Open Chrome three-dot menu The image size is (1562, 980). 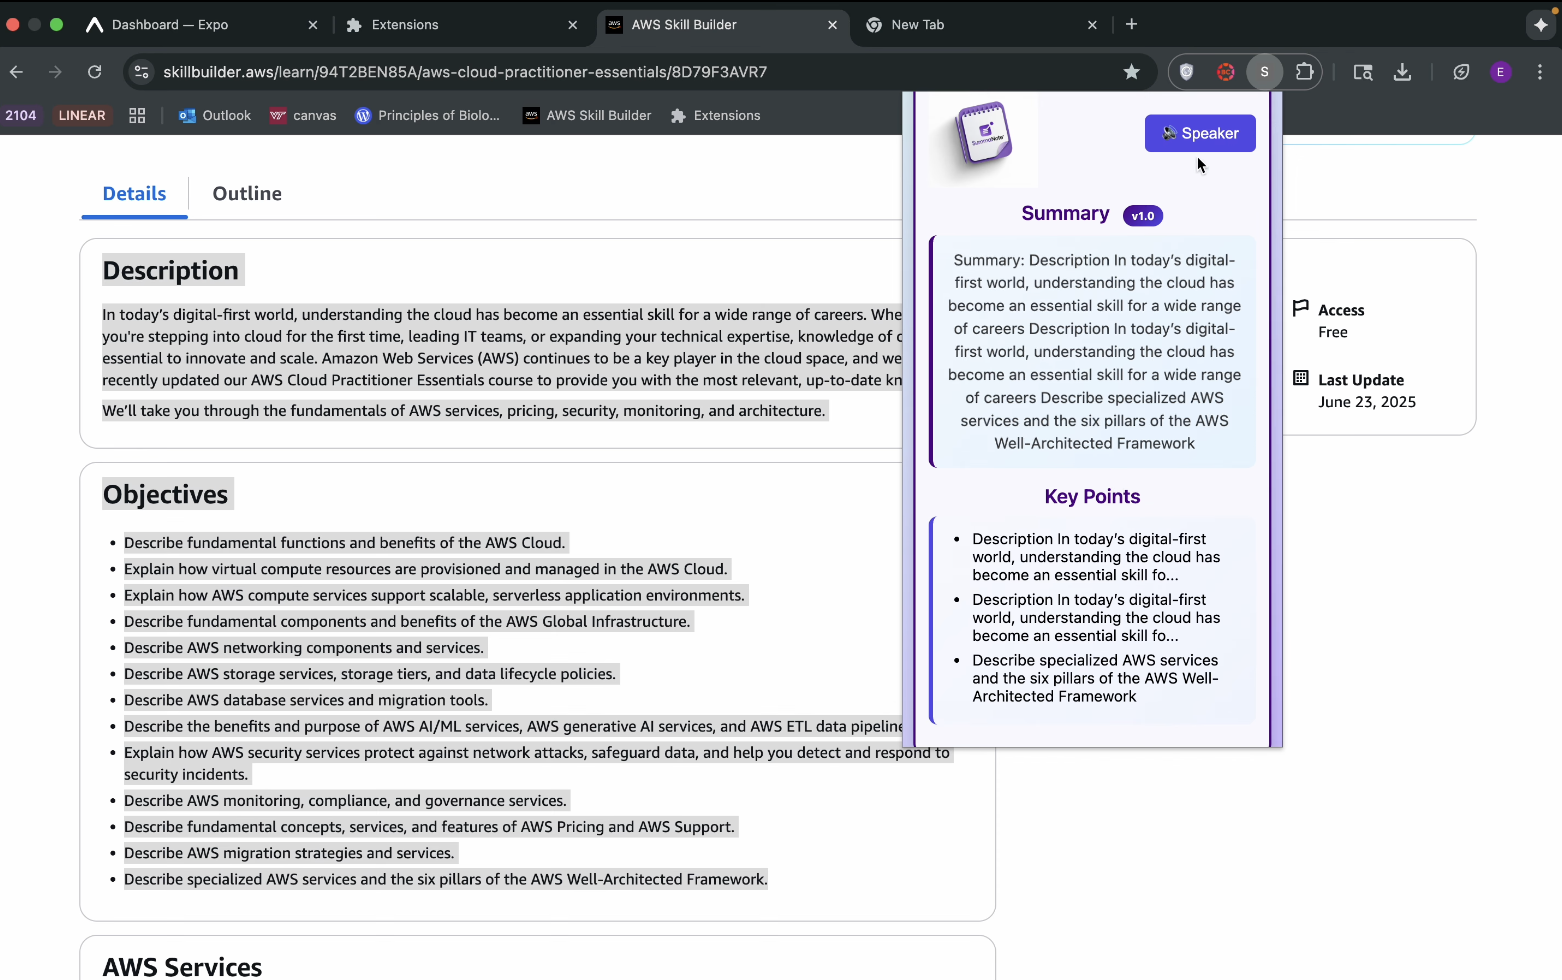(x=1539, y=72)
